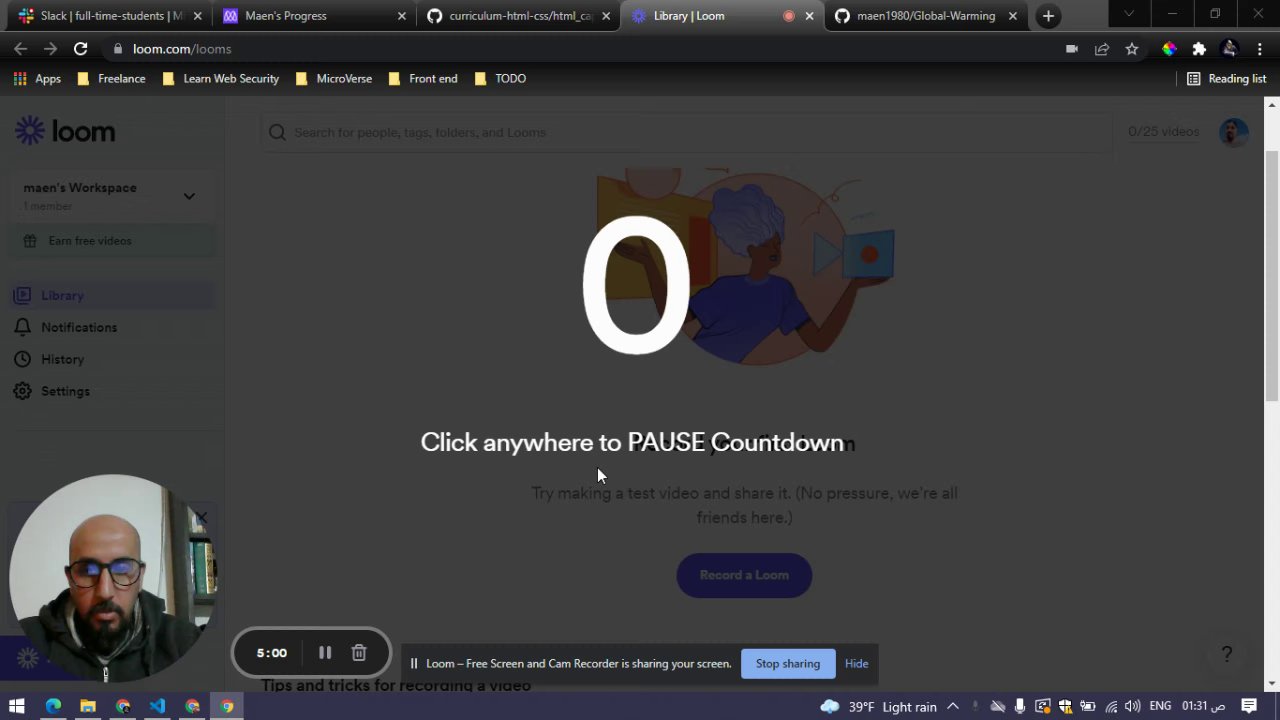Open History via the clock icon

click(22, 360)
